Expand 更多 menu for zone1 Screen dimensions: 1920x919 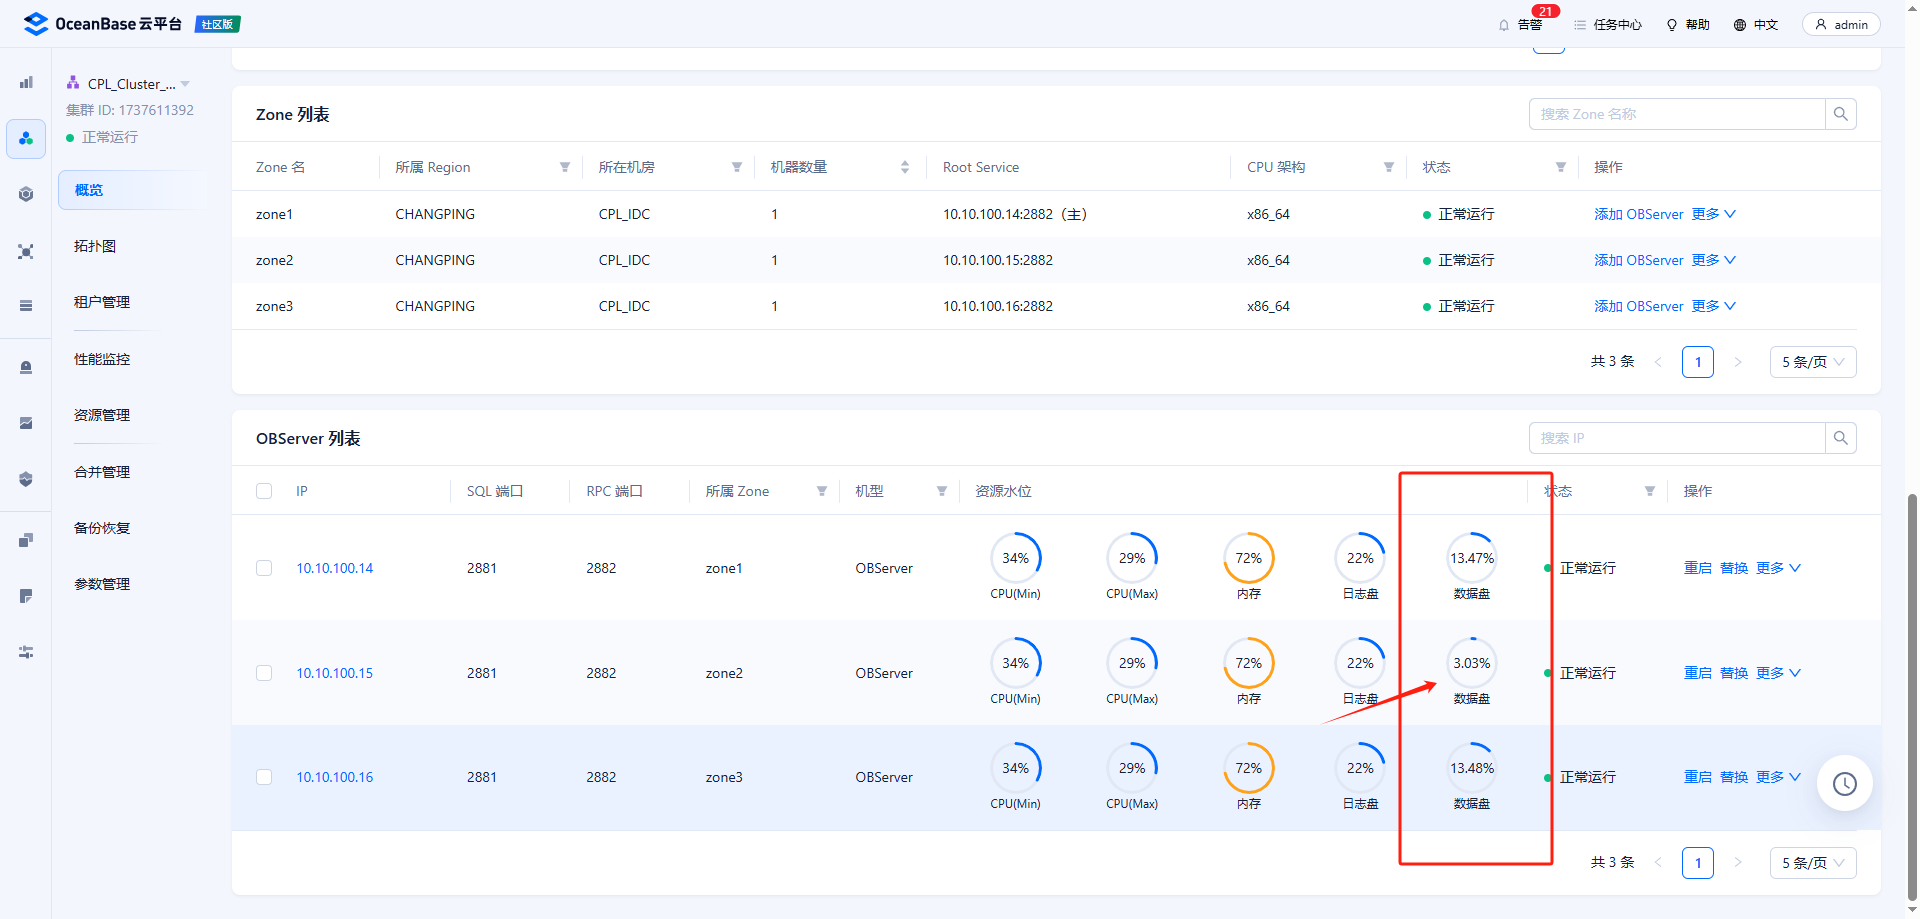[1714, 214]
